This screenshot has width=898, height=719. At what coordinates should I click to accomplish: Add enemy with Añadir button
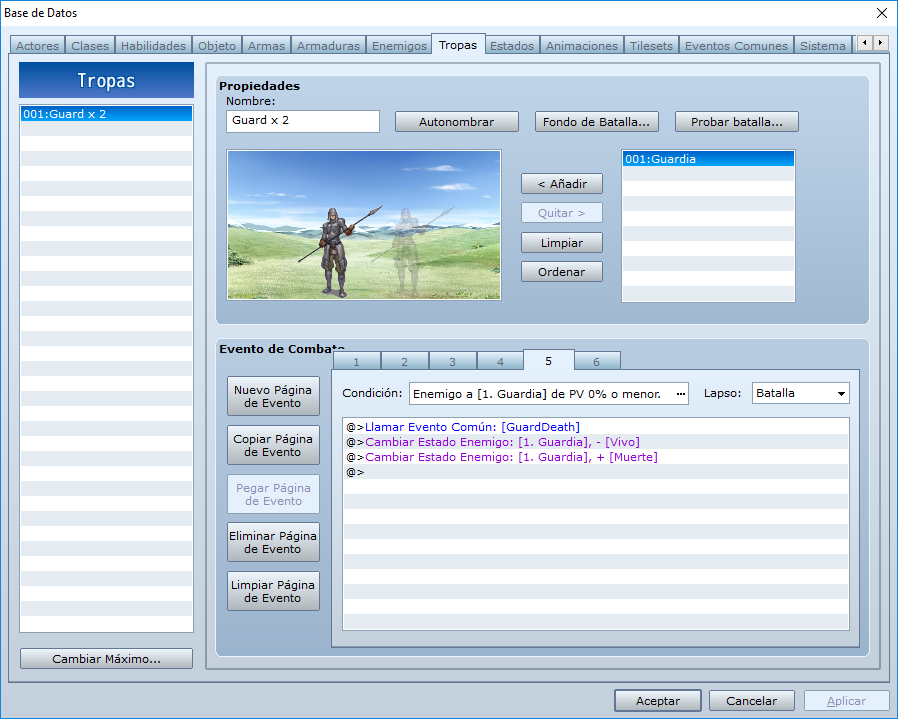562,184
